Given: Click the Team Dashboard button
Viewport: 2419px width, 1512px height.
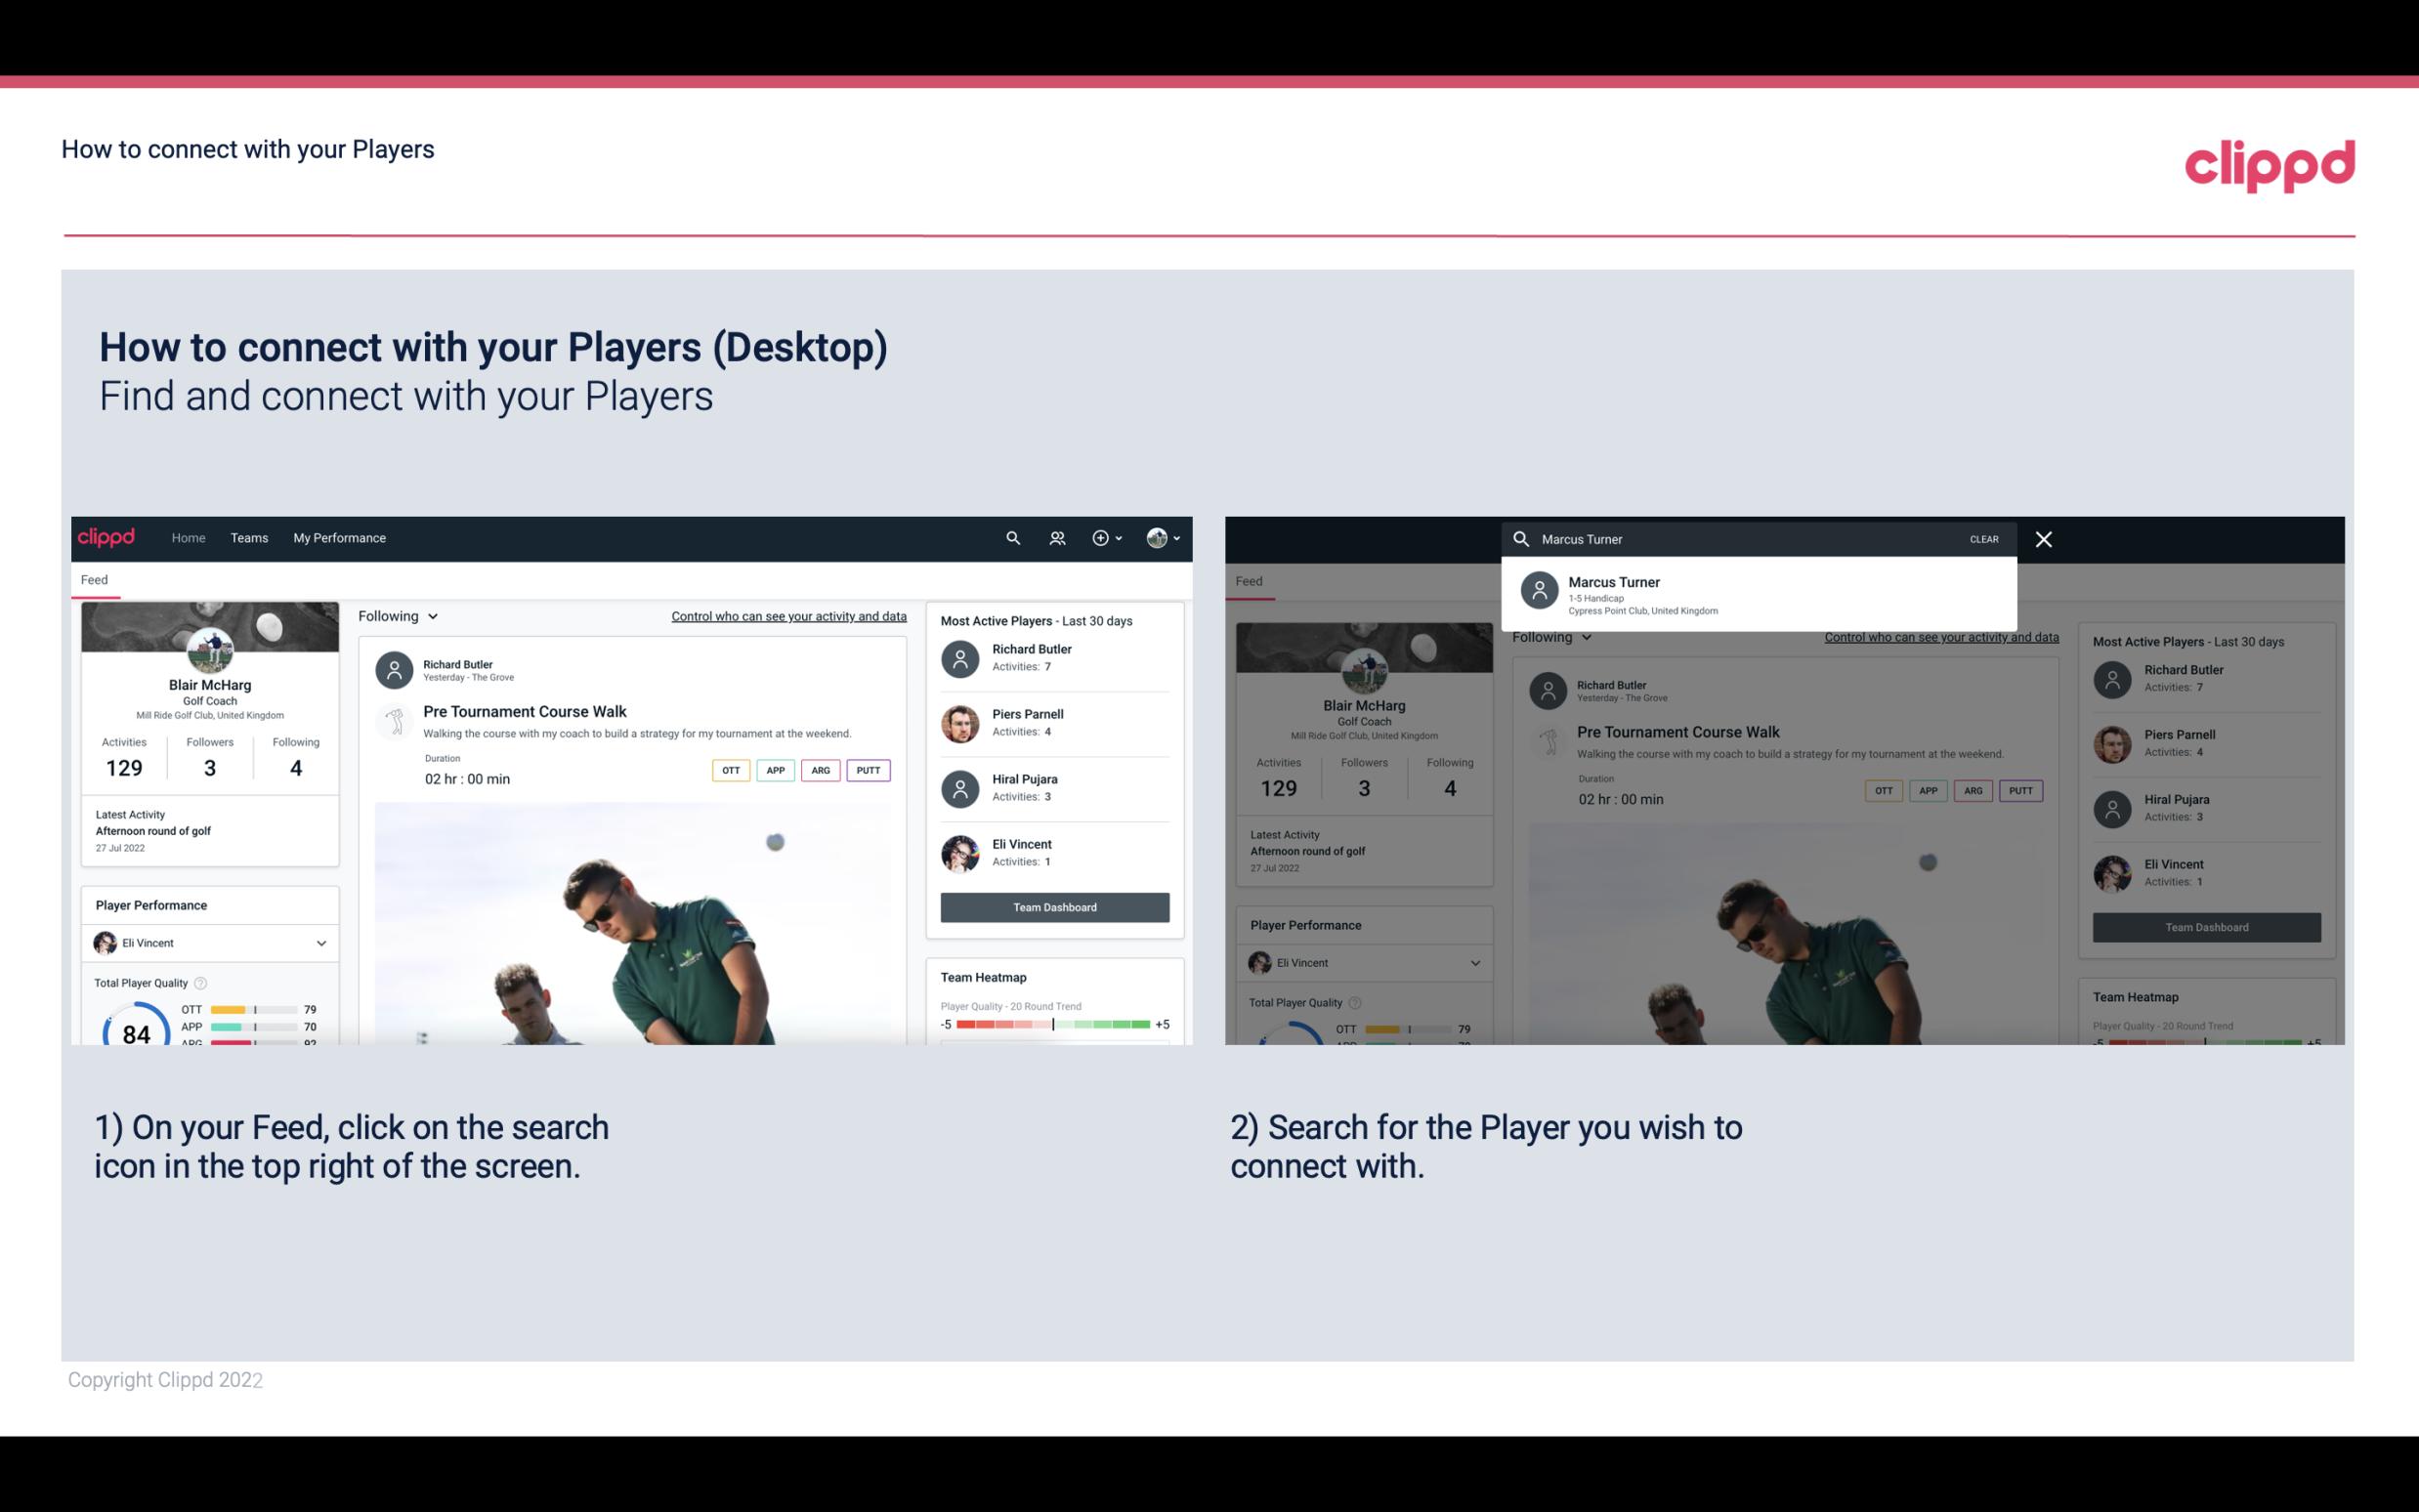Looking at the screenshot, I should coord(1053,905).
